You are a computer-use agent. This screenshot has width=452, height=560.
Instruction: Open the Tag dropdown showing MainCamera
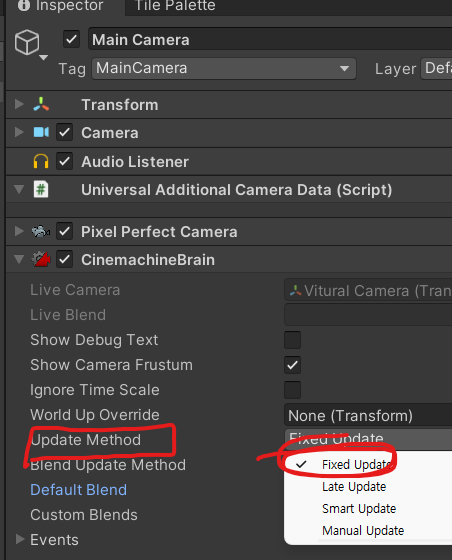[x=224, y=68]
